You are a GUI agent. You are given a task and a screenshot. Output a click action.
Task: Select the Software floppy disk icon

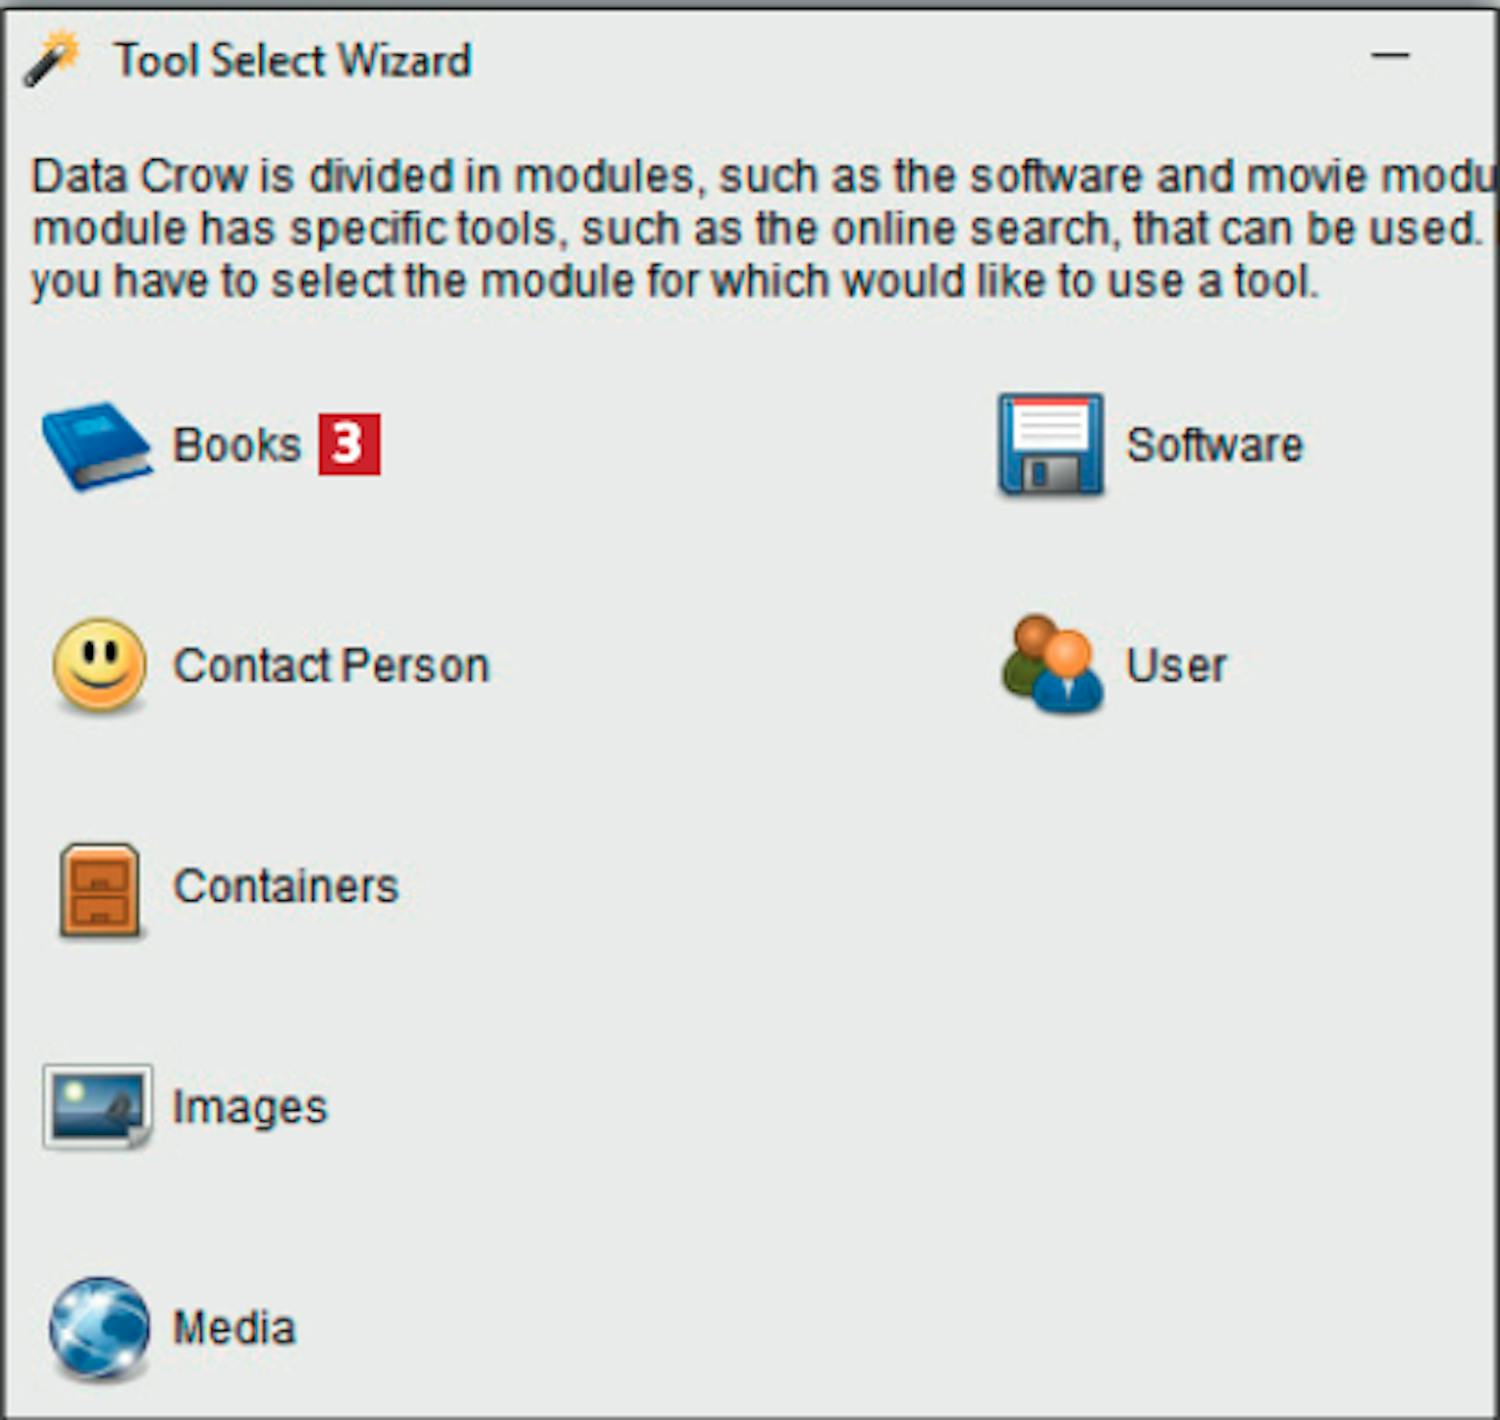pos(1051,445)
